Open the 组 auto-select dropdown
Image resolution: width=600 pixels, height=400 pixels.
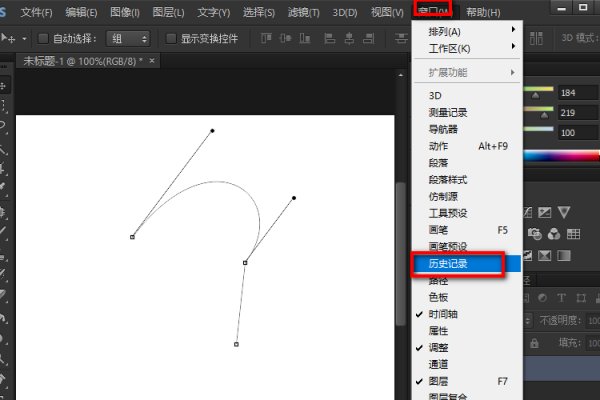click(x=128, y=38)
